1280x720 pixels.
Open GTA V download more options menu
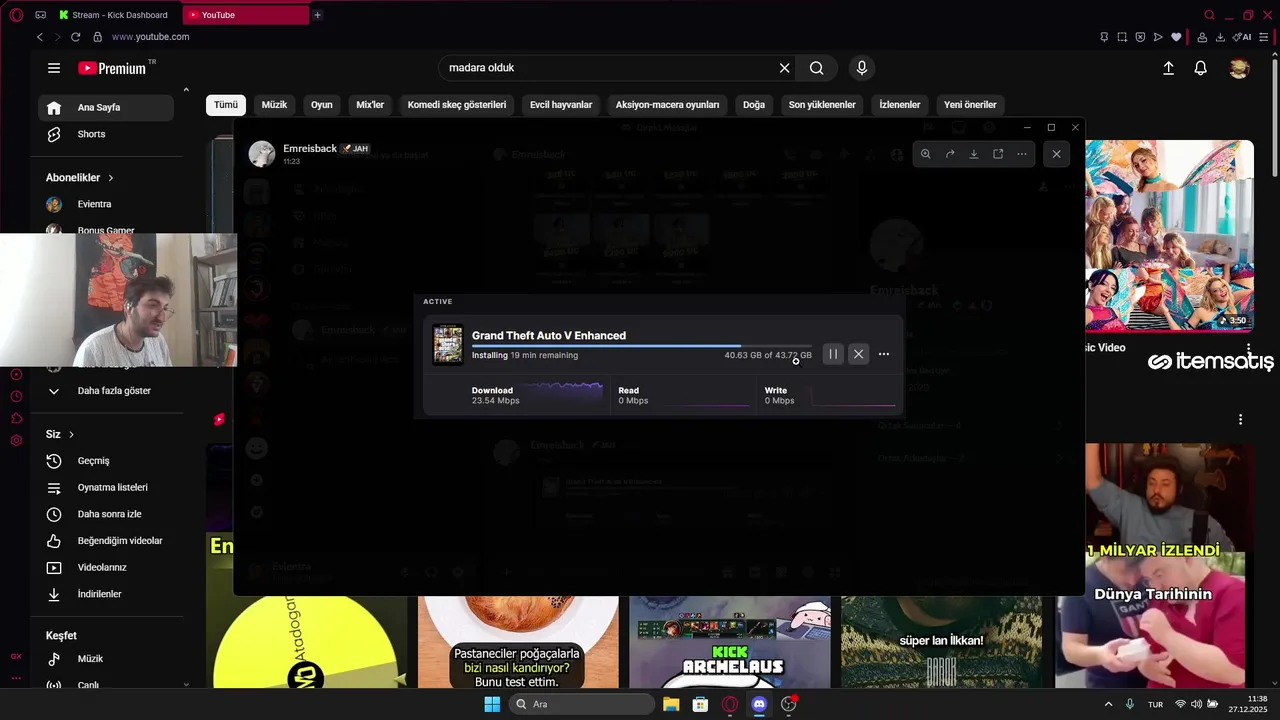click(884, 354)
